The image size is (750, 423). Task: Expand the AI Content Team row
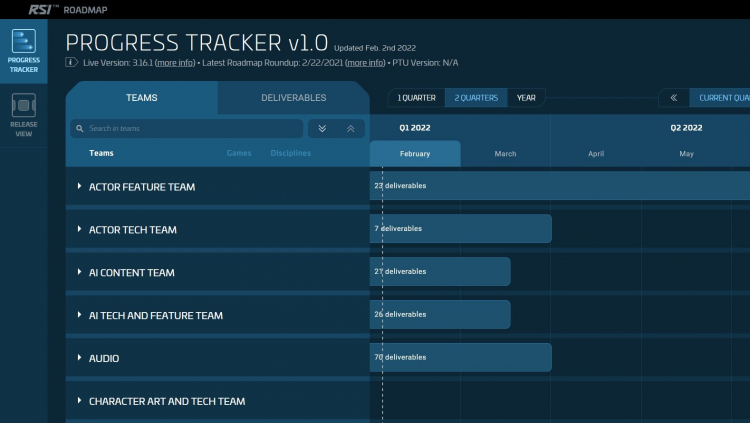tap(79, 273)
